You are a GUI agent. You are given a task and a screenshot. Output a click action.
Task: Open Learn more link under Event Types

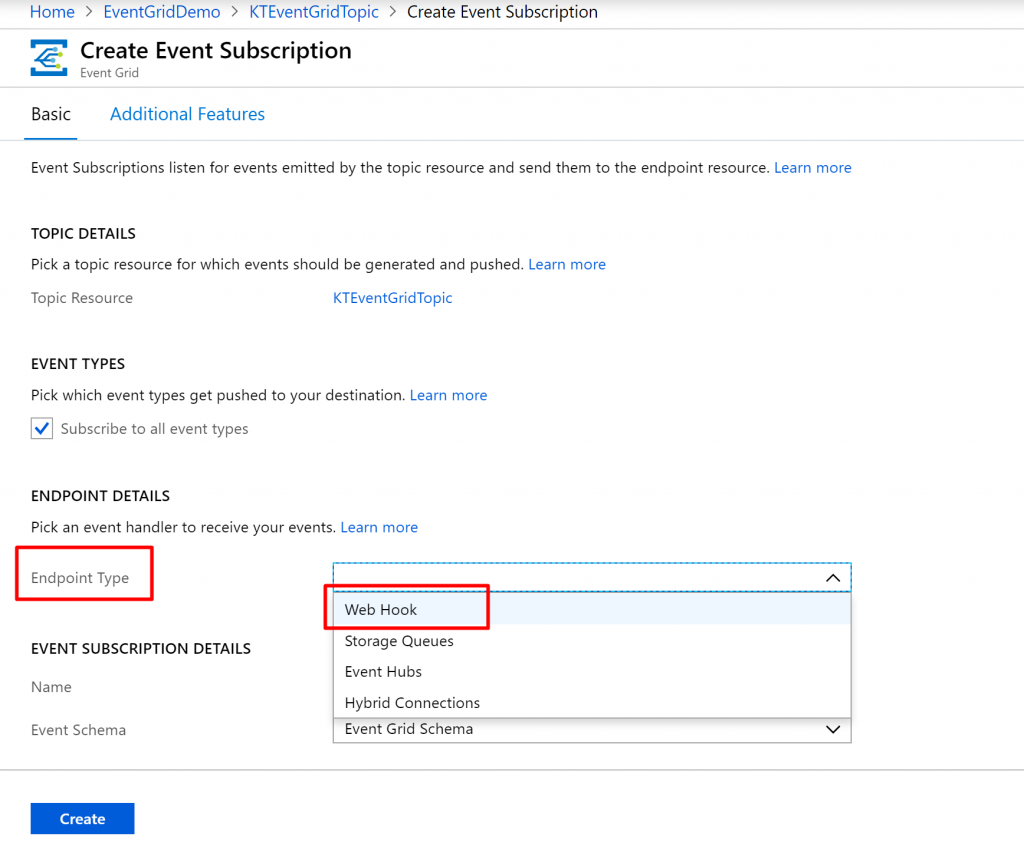pyautogui.click(x=448, y=395)
